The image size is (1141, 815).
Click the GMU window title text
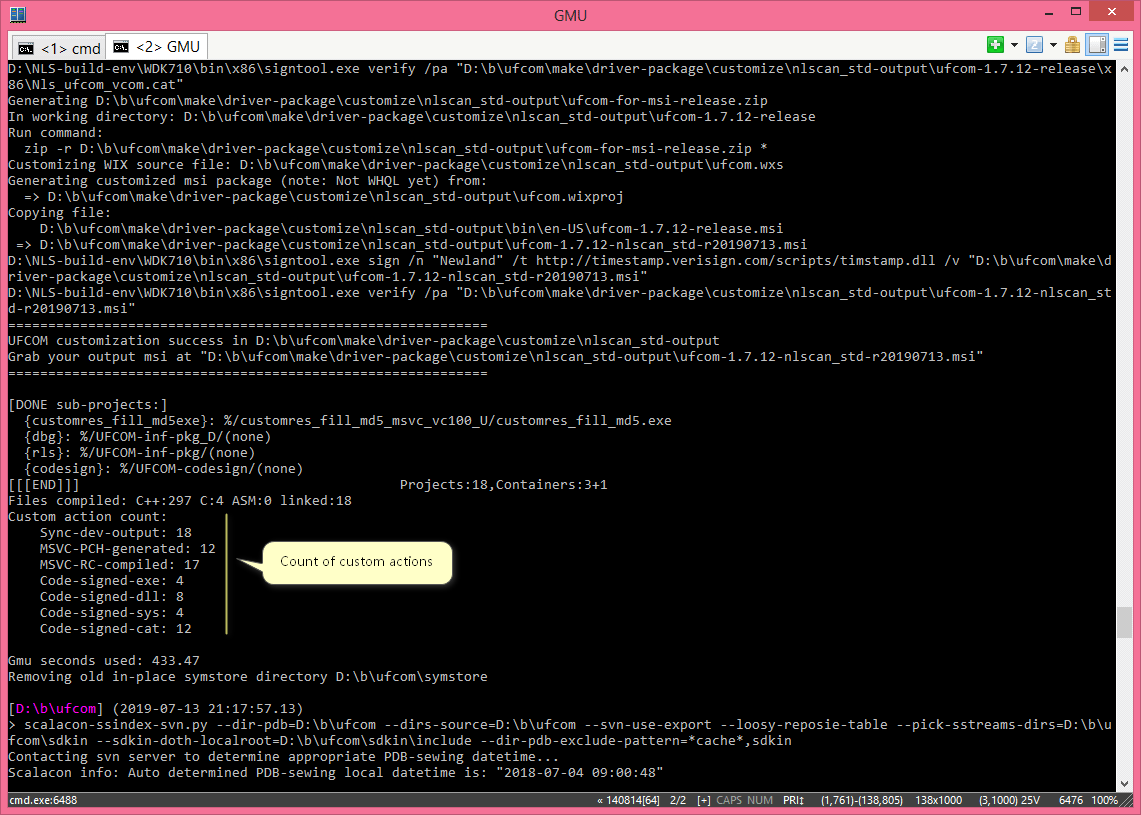click(x=570, y=15)
